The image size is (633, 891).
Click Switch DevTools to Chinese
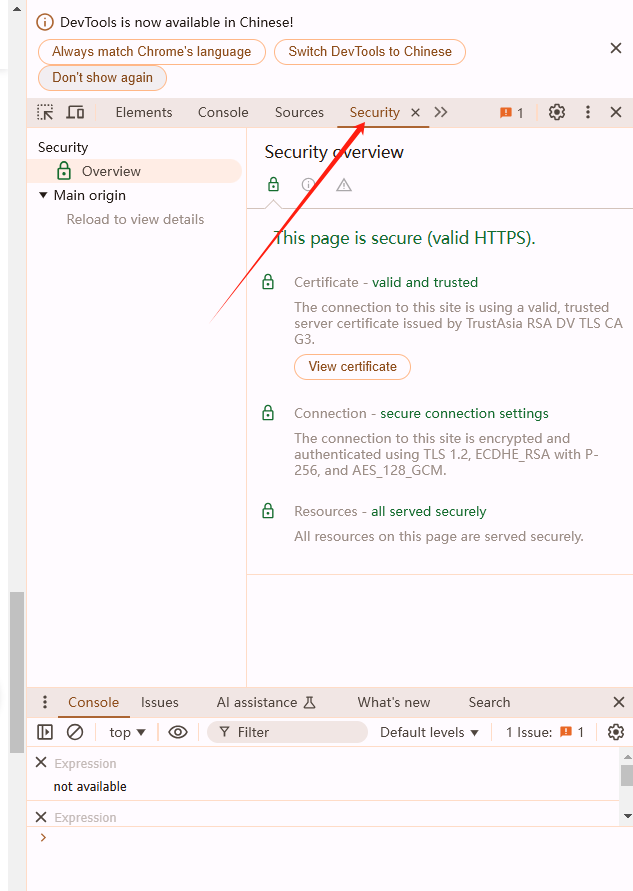click(370, 52)
